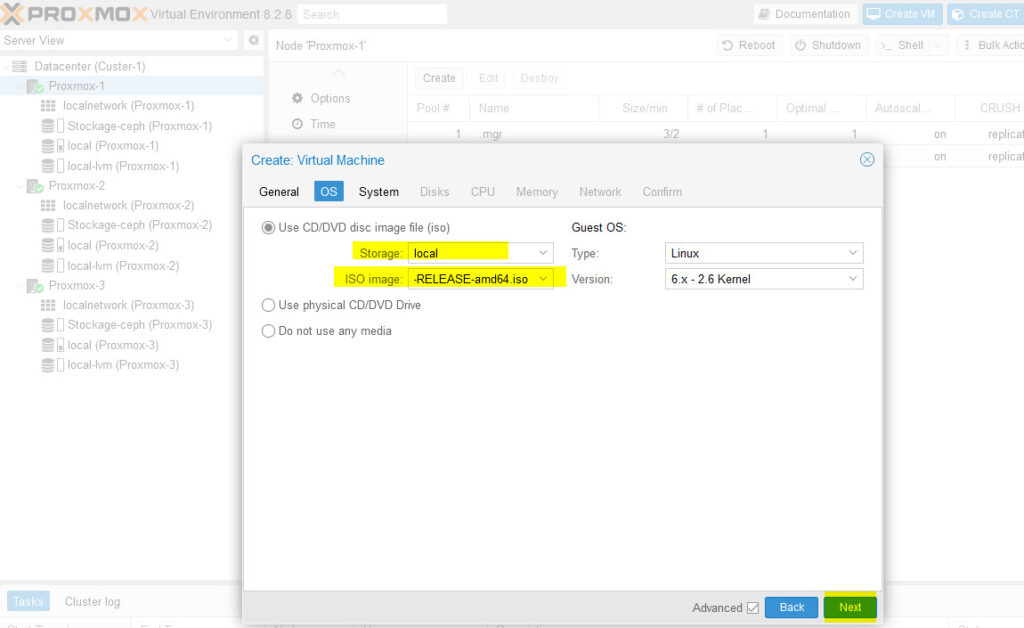Collapse the Proxmox-3 tree node
Viewport: 1024px width, 628px height.
pyautogui.click(x=20, y=286)
